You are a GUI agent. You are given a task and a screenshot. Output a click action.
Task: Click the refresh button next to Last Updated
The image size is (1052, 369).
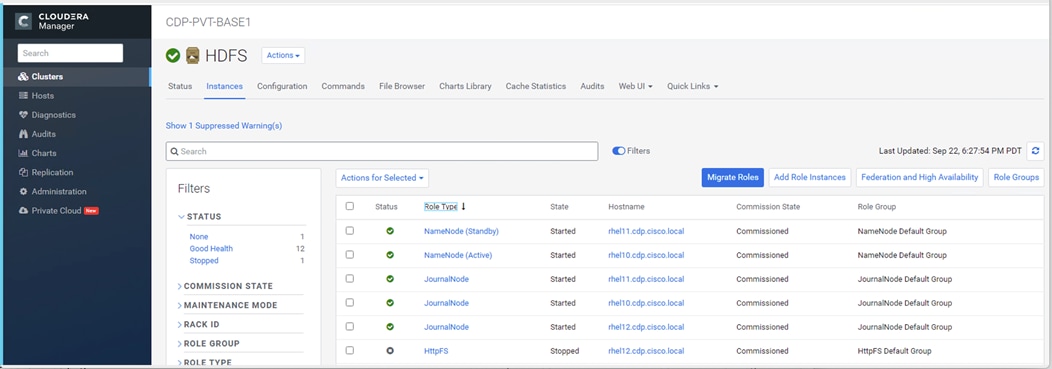1035,151
